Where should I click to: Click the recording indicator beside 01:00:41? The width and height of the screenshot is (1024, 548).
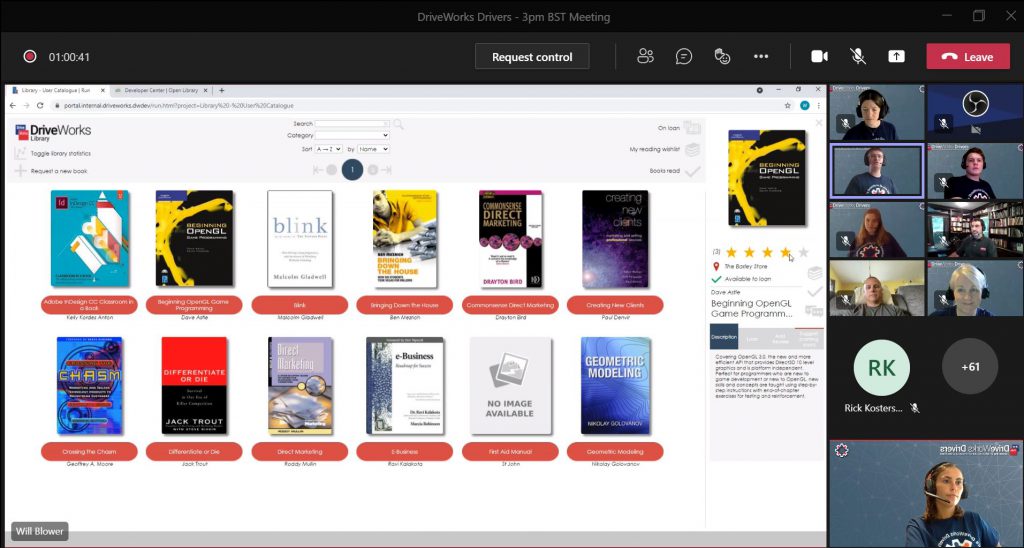(x=29, y=57)
